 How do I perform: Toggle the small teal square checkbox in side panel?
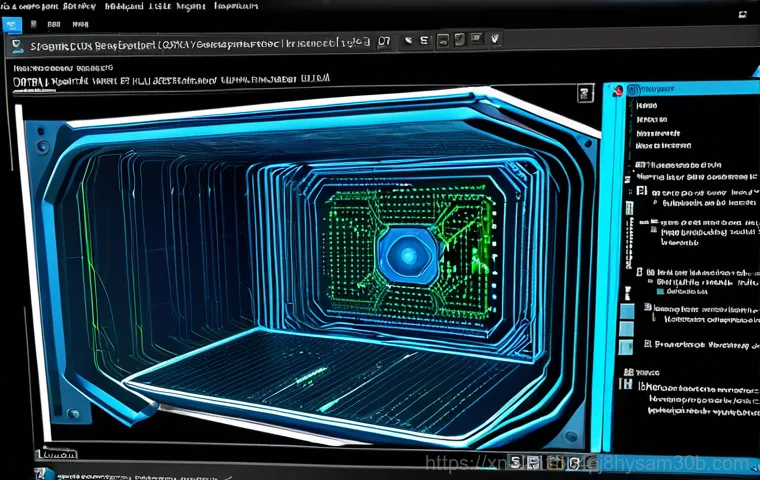pos(660,291)
